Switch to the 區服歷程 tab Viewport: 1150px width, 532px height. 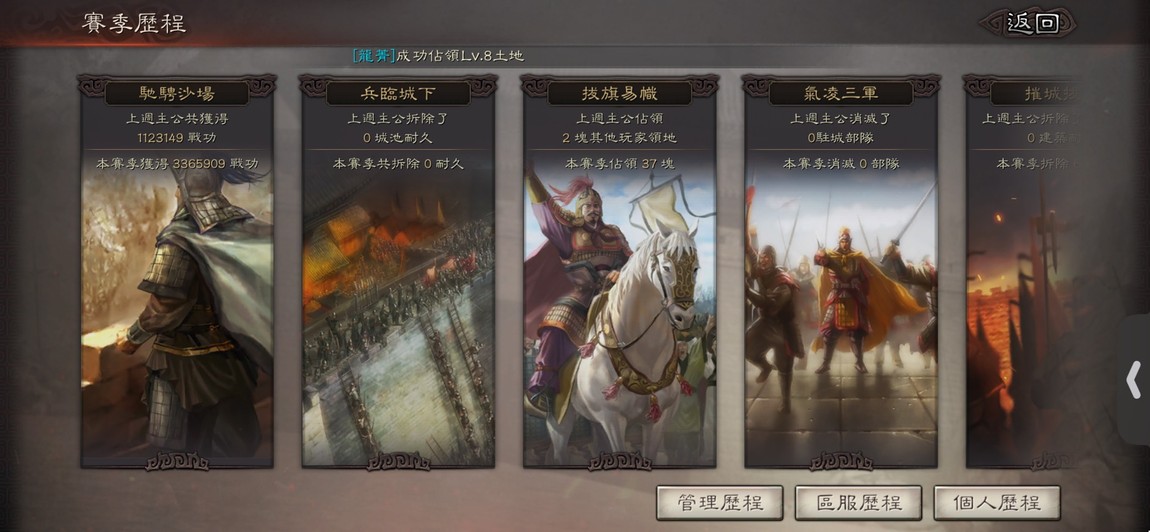click(858, 503)
